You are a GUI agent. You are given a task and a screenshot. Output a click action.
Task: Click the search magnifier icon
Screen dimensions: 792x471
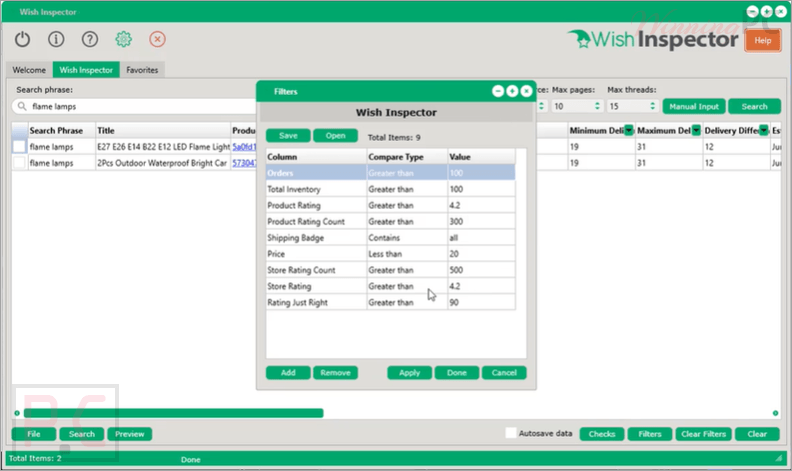coord(22,106)
